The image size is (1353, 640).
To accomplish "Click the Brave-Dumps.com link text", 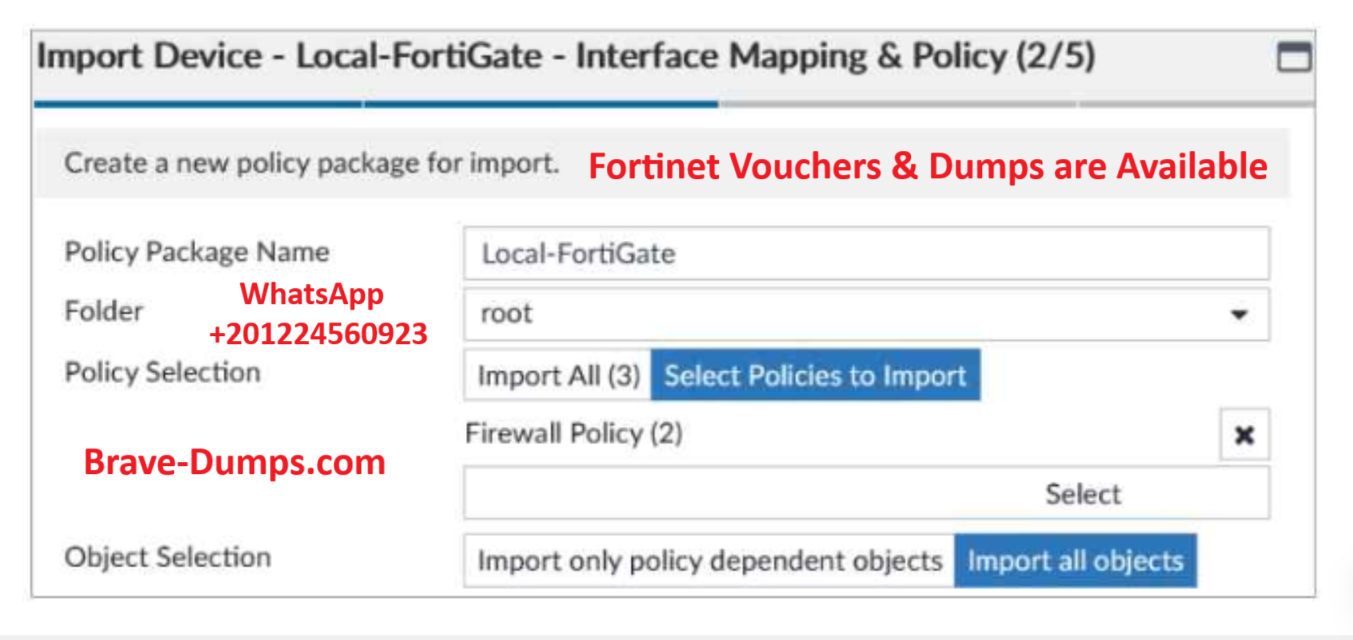I will (234, 462).
